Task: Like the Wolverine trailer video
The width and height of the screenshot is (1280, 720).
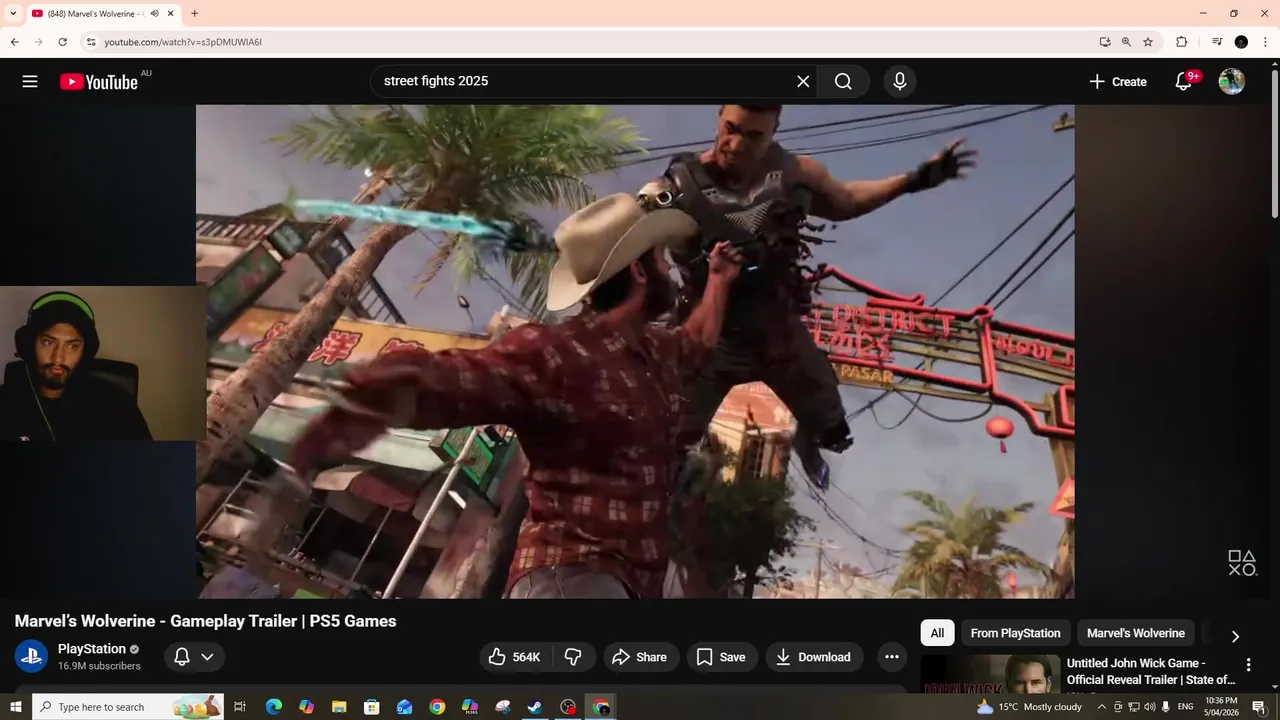Action: tap(514, 657)
